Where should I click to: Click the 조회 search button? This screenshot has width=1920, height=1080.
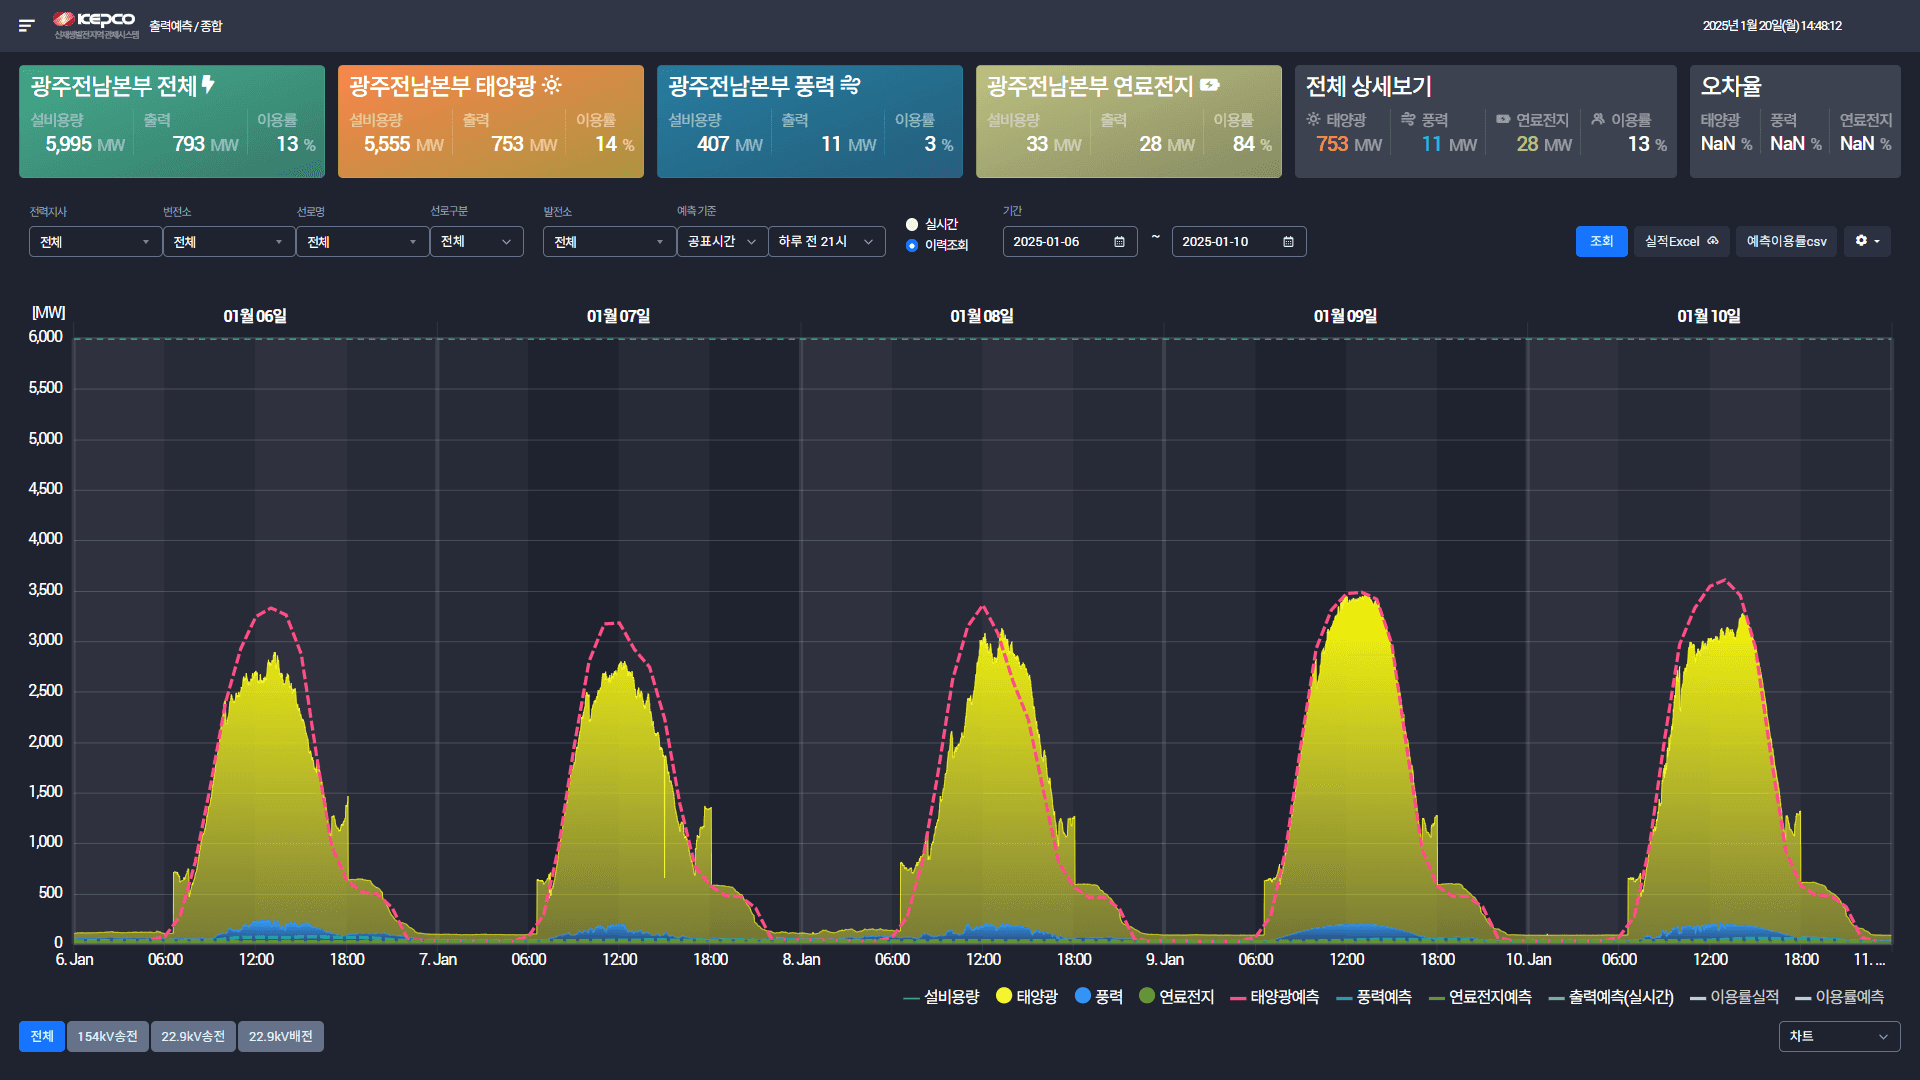(x=1601, y=241)
